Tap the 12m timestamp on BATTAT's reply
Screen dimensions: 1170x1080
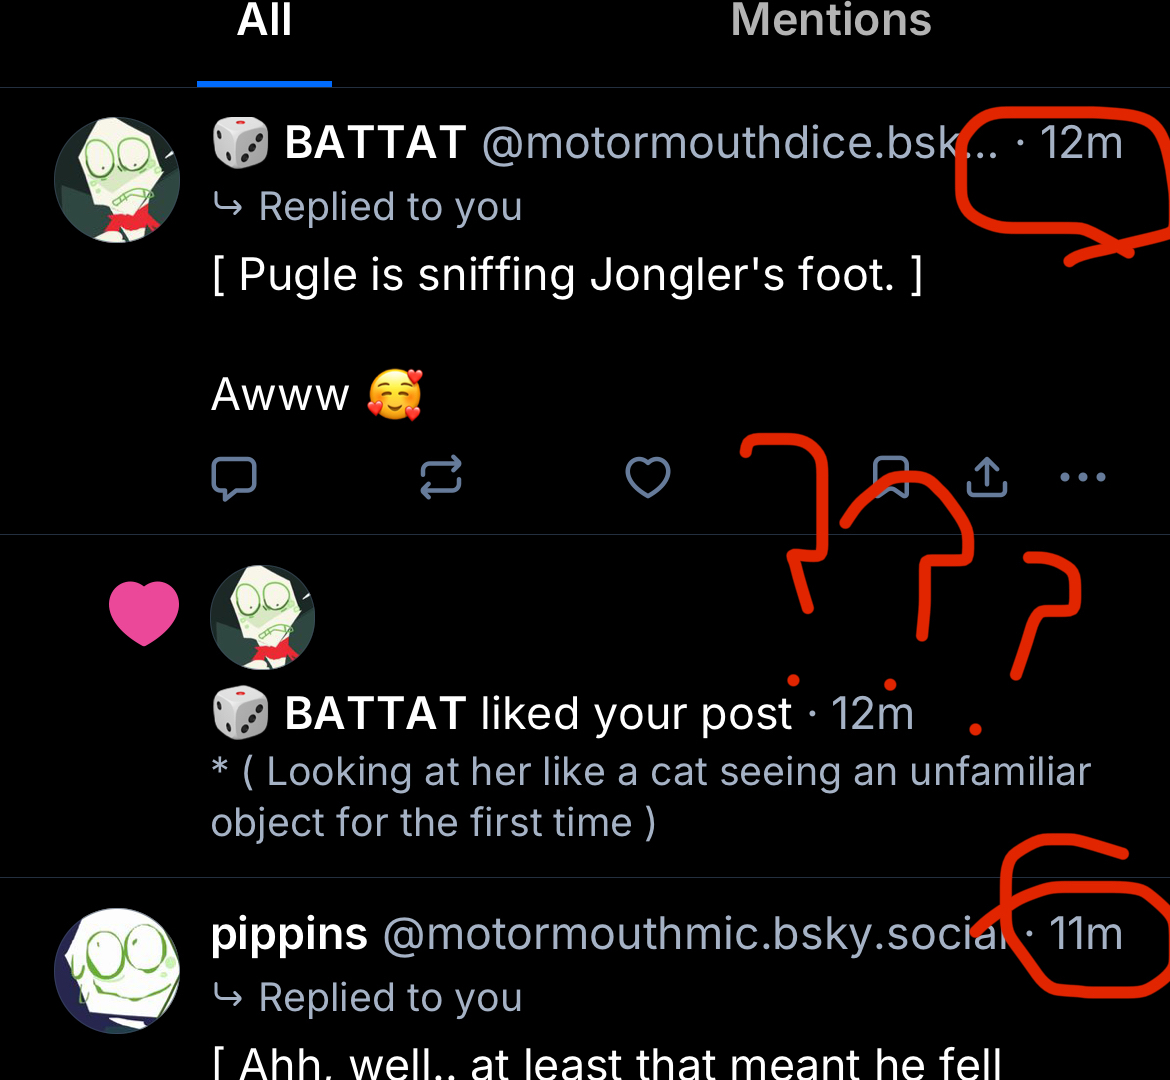(1081, 143)
